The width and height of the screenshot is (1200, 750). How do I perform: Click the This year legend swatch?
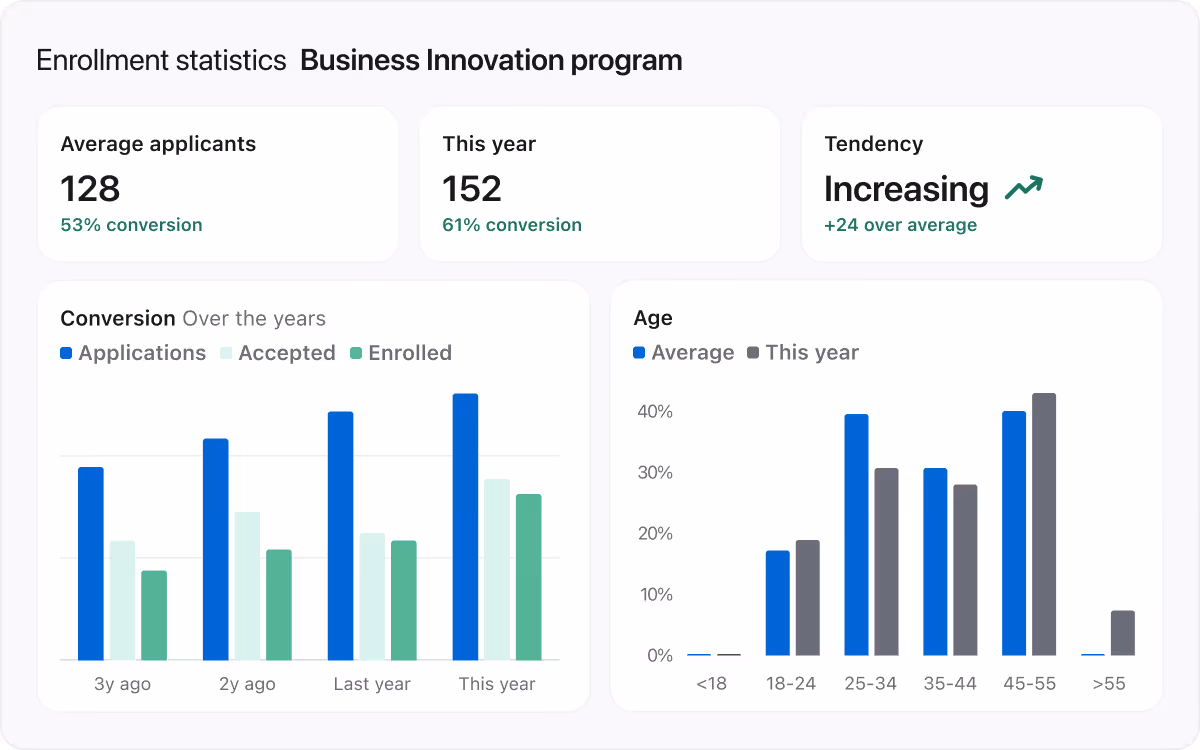[x=754, y=353]
